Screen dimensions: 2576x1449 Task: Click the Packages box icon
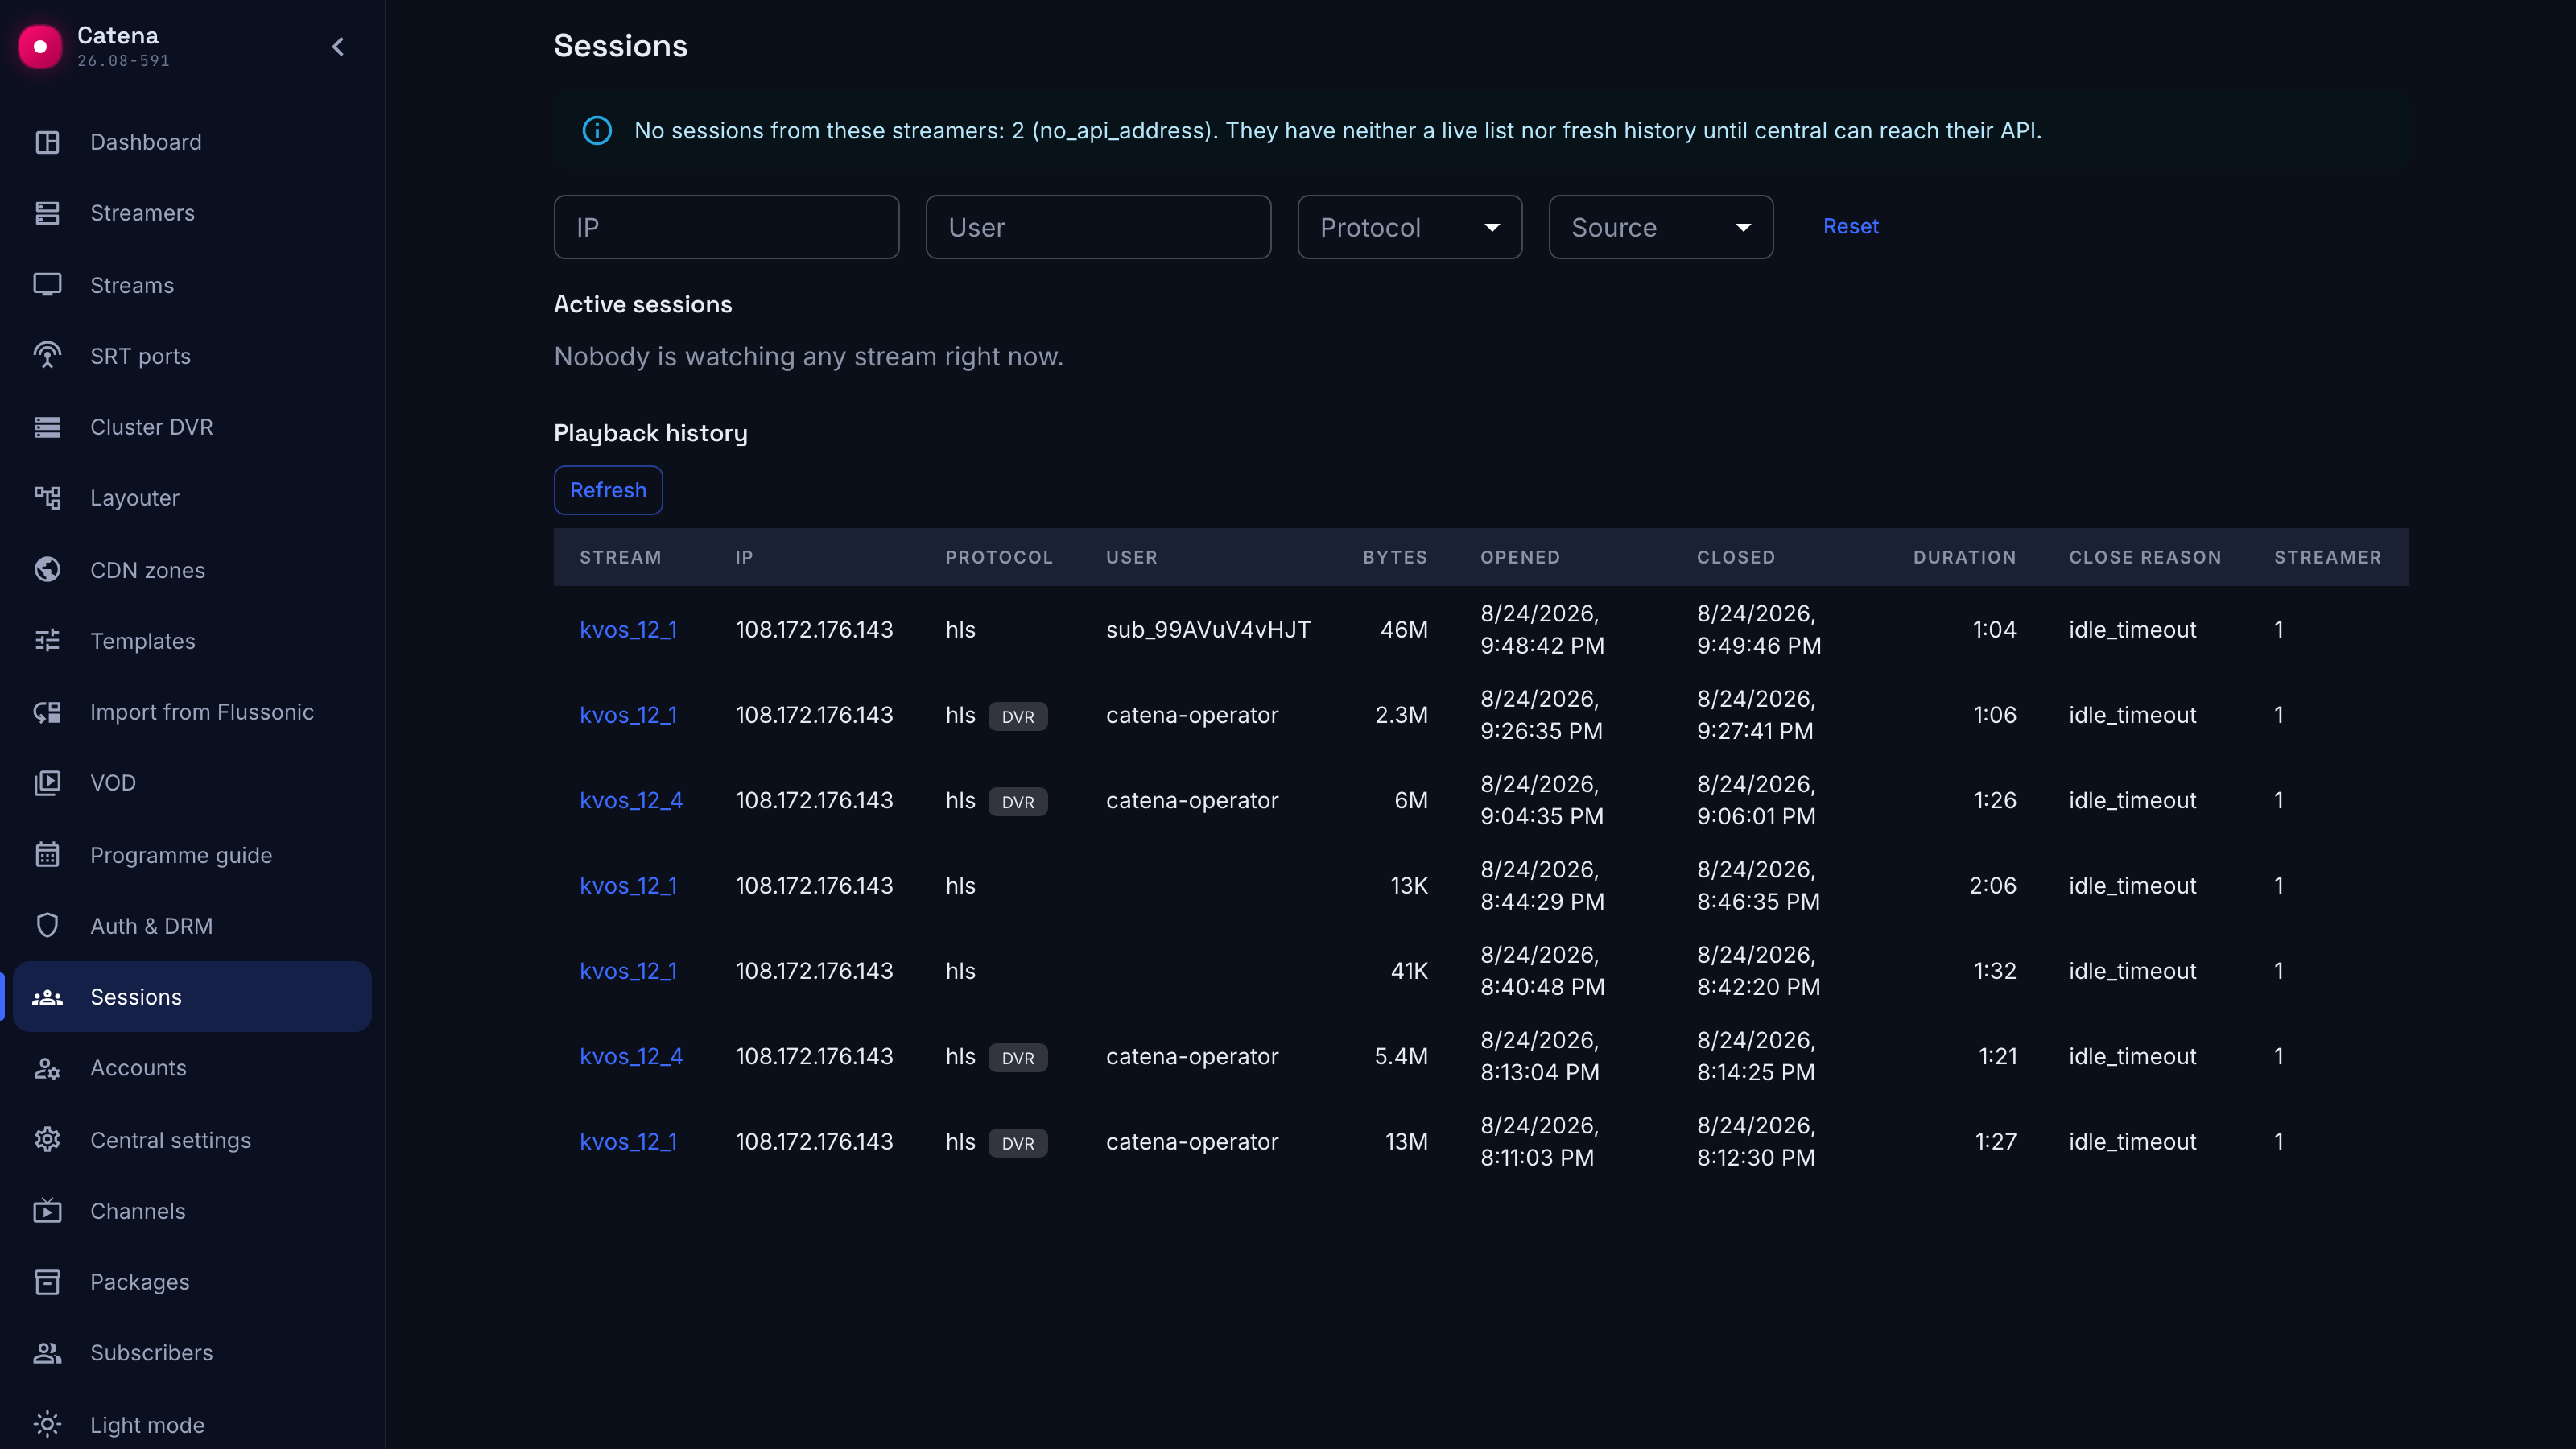pyautogui.click(x=47, y=1282)
